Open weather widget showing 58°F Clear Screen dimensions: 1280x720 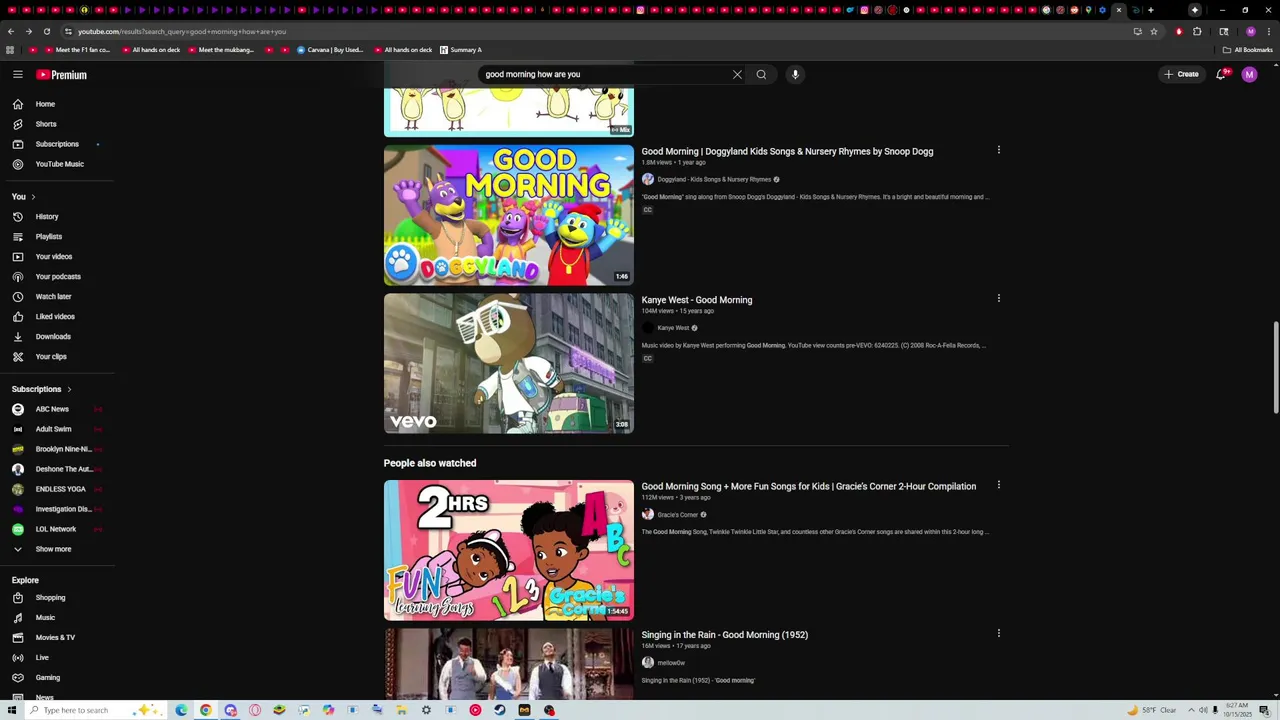click(x=1152, y=710)
